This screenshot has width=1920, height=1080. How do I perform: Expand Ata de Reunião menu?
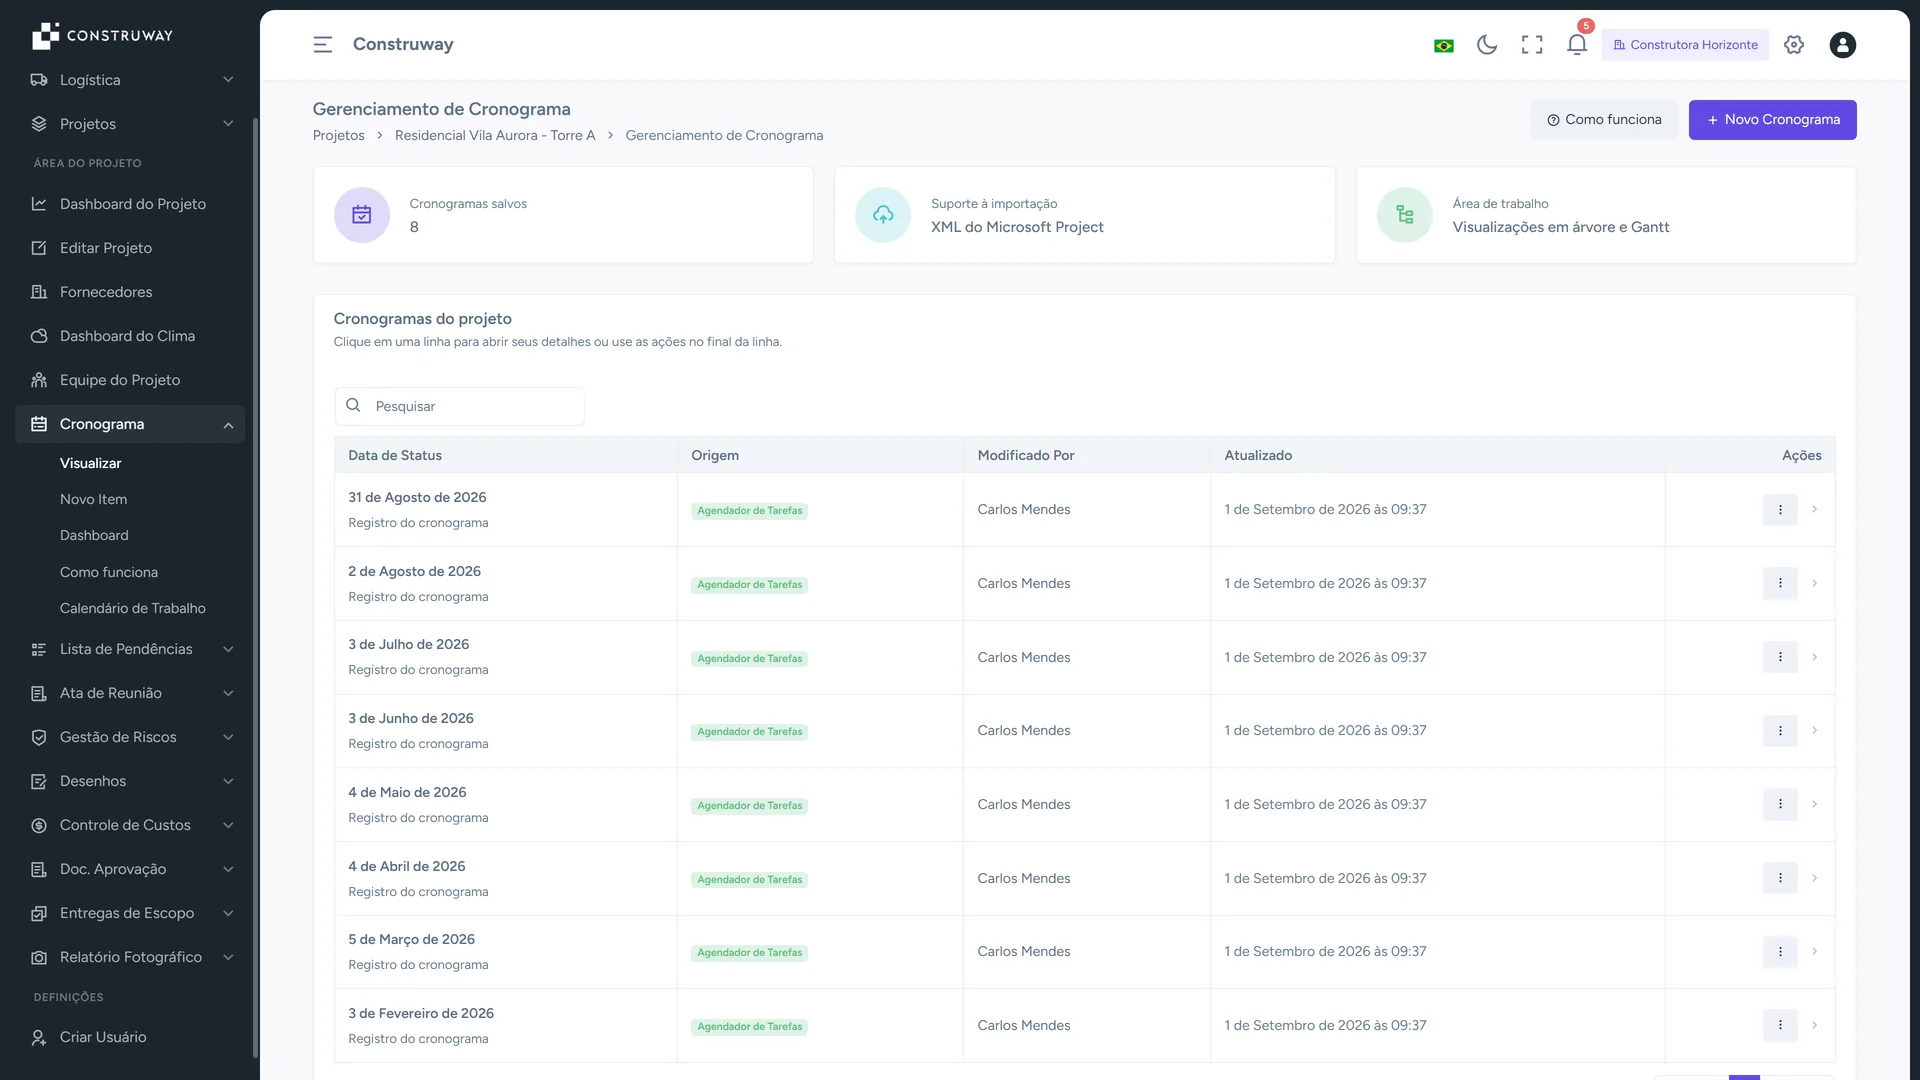point(130,693)
